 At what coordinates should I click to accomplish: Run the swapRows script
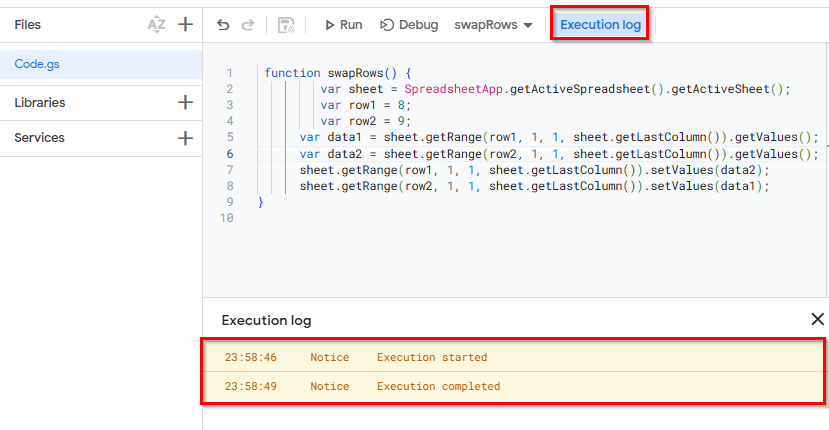(342, 25)
